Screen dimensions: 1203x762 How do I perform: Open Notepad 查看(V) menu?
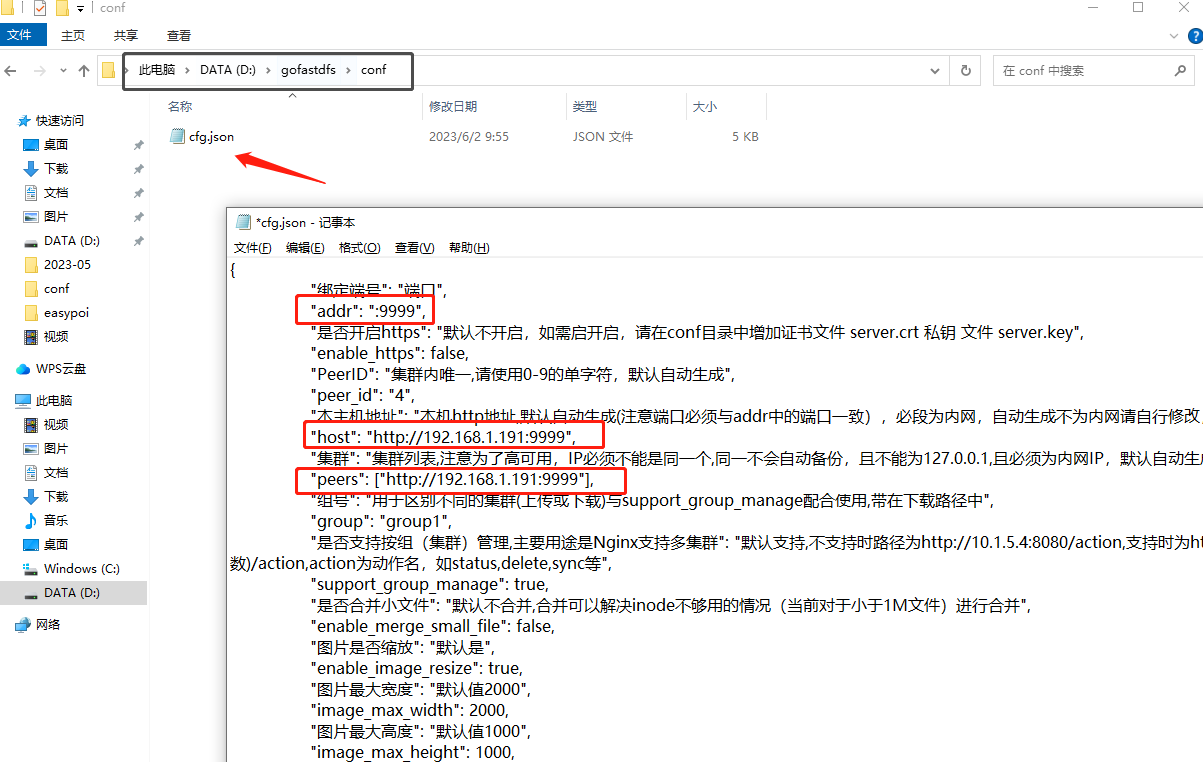pyautogui.click(x=414, y=248)
